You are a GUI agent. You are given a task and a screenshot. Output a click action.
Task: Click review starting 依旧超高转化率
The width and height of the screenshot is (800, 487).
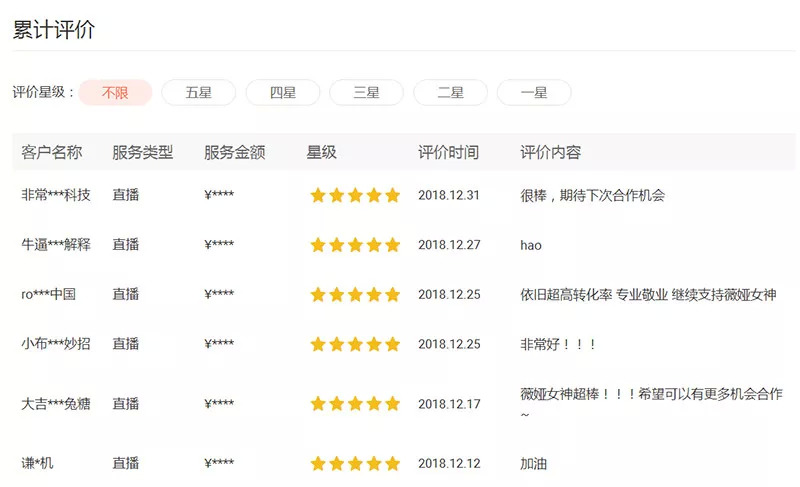648,294
